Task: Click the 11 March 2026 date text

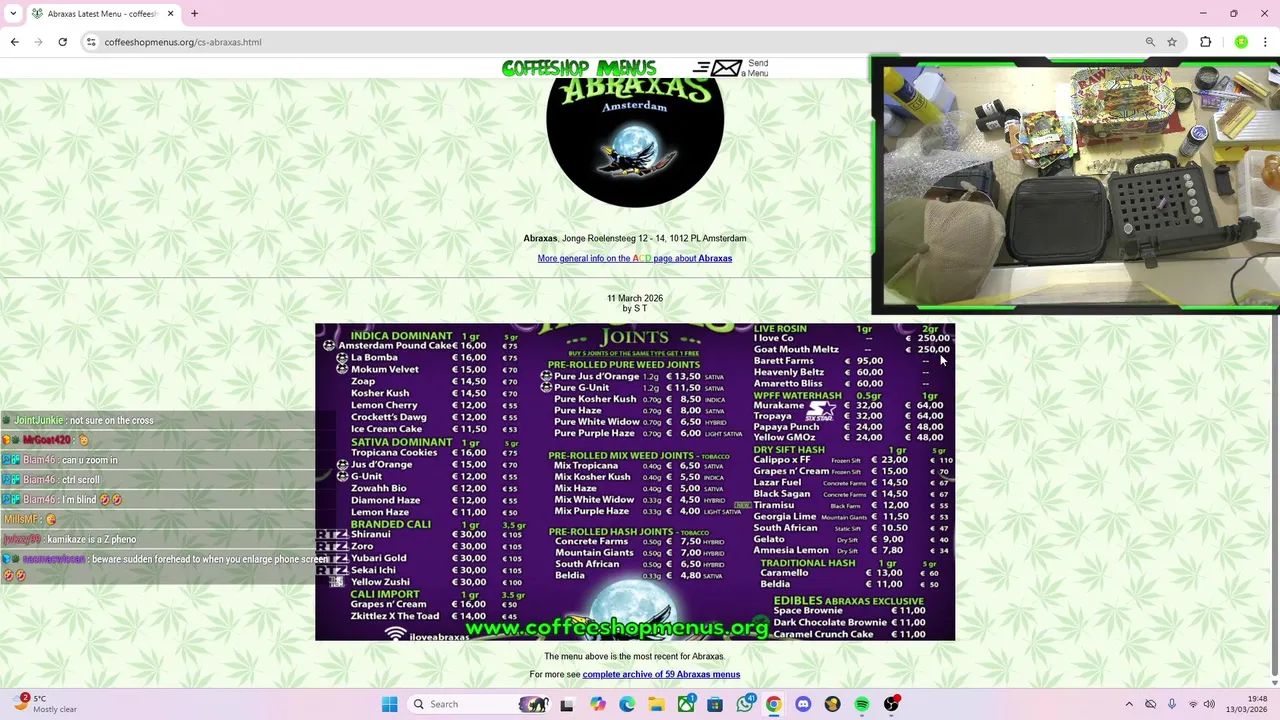Action: [635, 298]
